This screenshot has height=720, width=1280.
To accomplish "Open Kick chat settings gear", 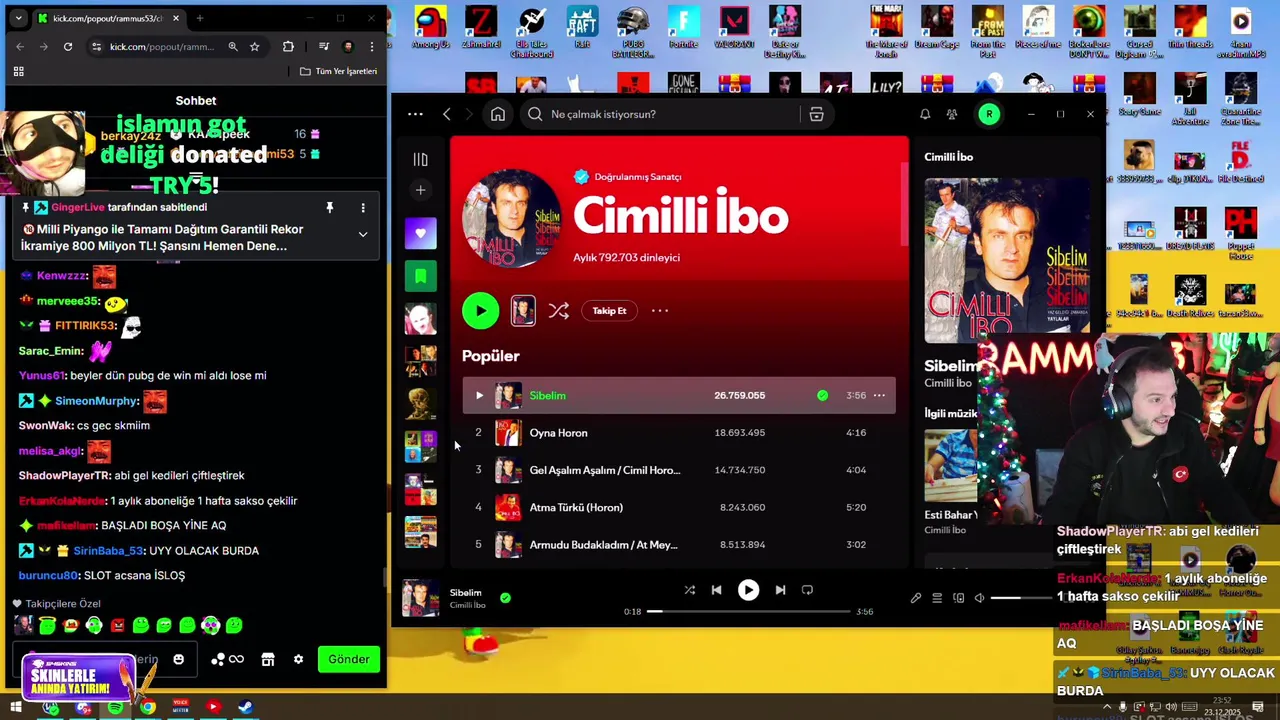I will point(298,659).
